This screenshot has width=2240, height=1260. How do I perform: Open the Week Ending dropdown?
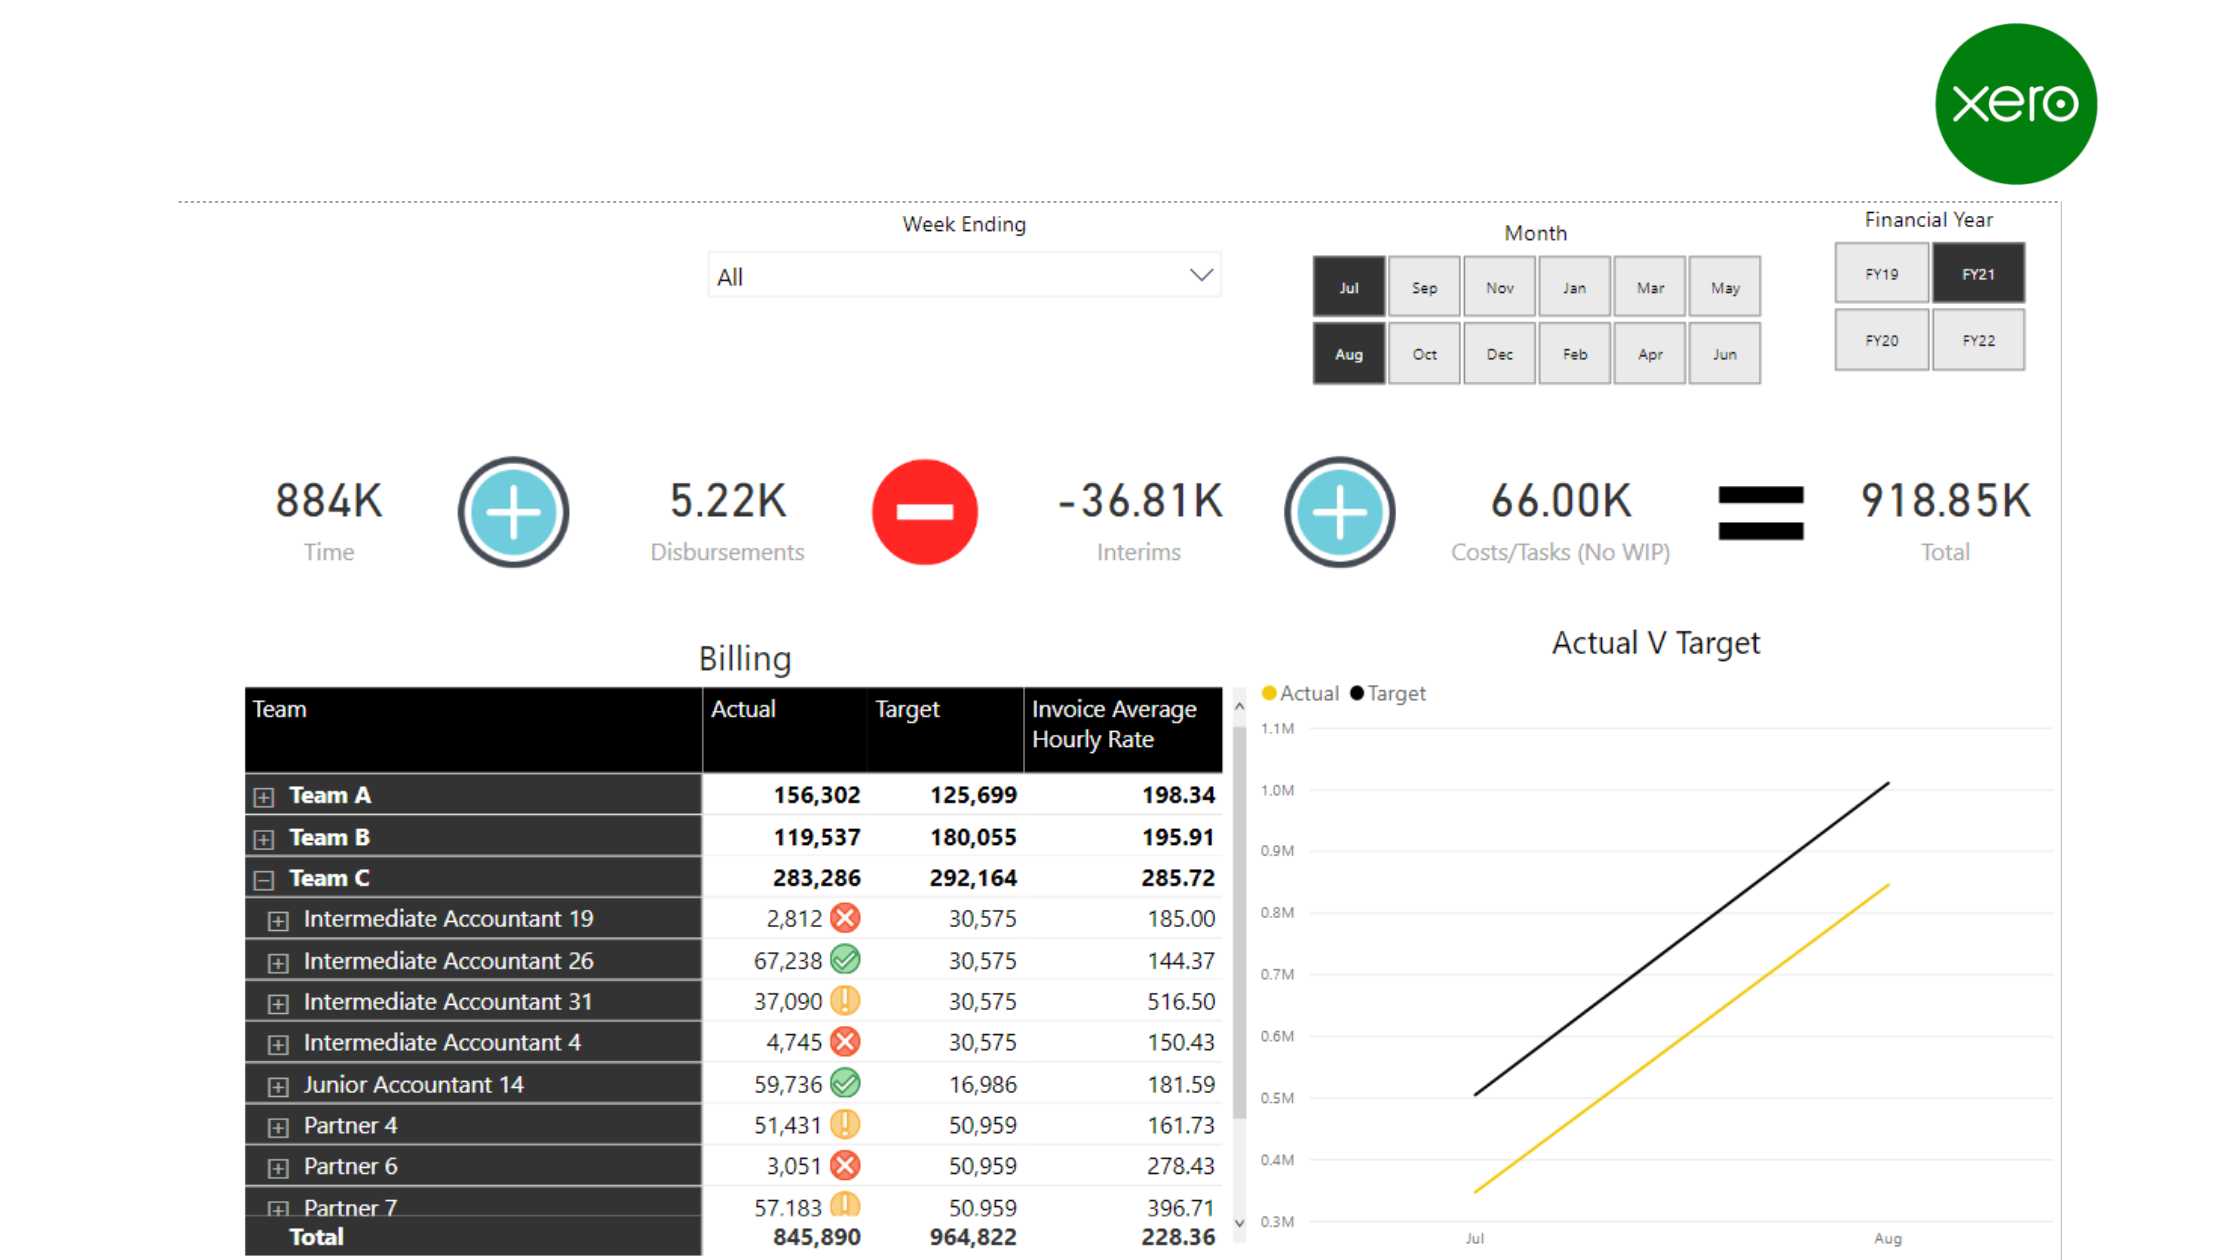click(x=964, y=276)
